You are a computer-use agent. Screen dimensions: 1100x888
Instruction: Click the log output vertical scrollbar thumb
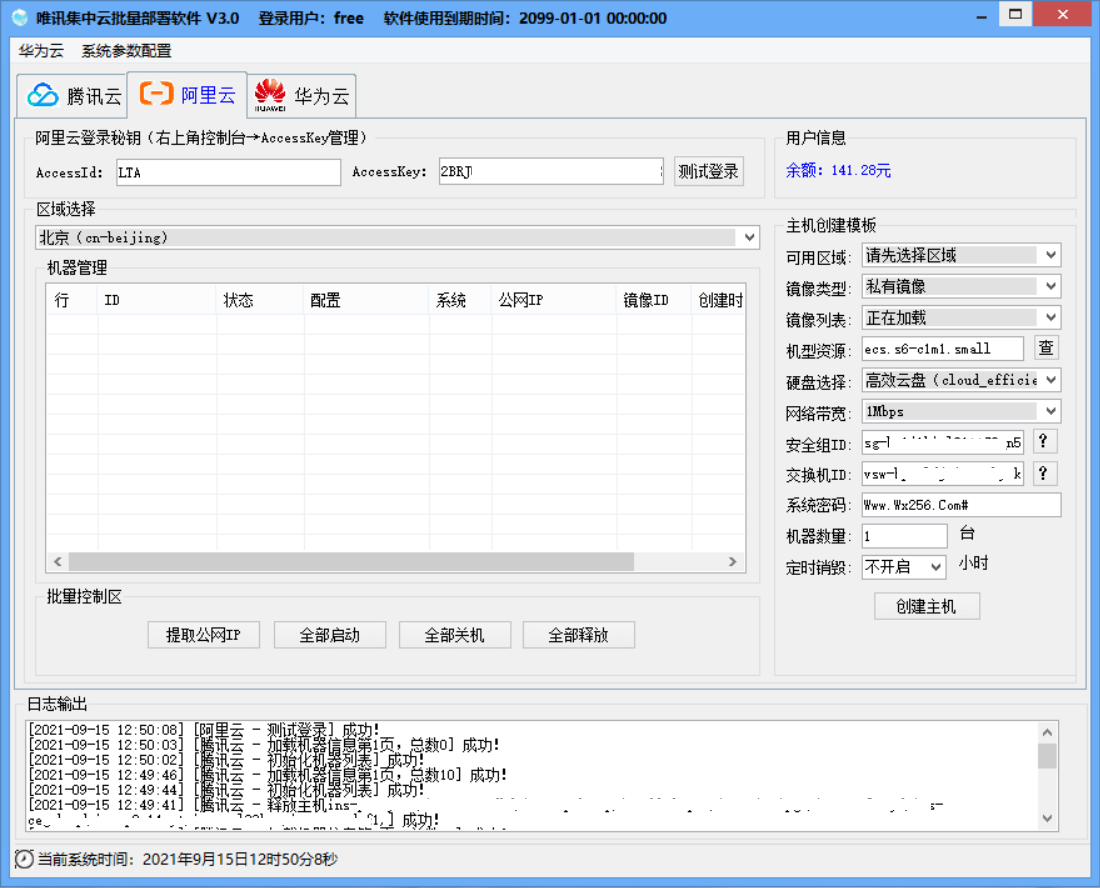coord(1047,756)
